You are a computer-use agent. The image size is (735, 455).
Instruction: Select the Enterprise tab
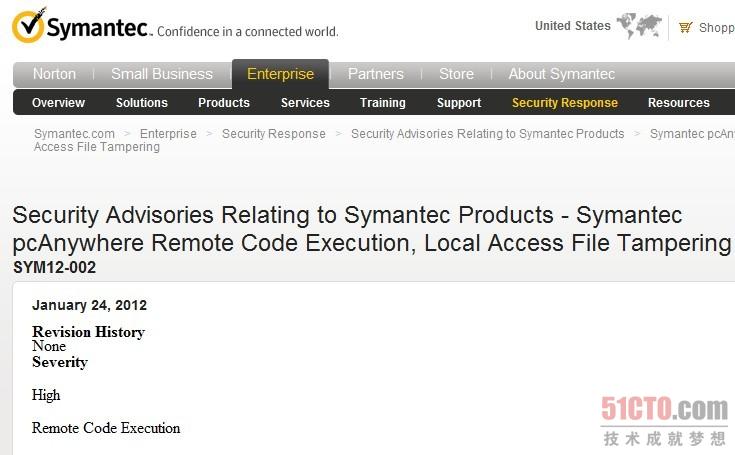point(280,74)
